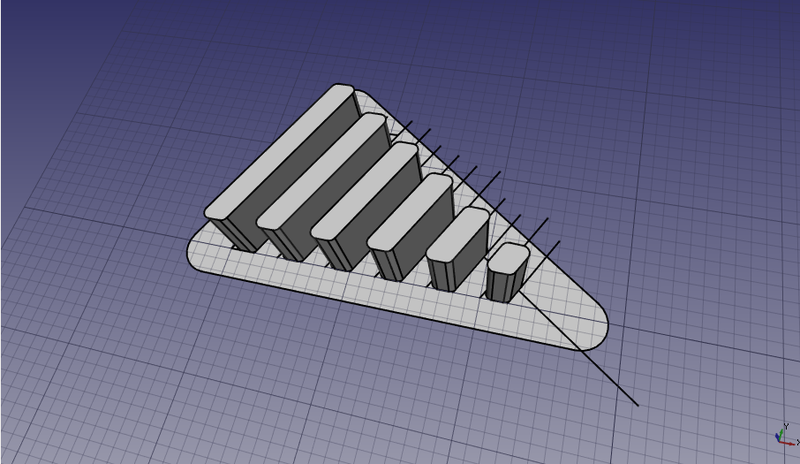Click the top of the second-smallest block
Image resolution: width=800 pixels, height=464 pixels.
(458, 235)
